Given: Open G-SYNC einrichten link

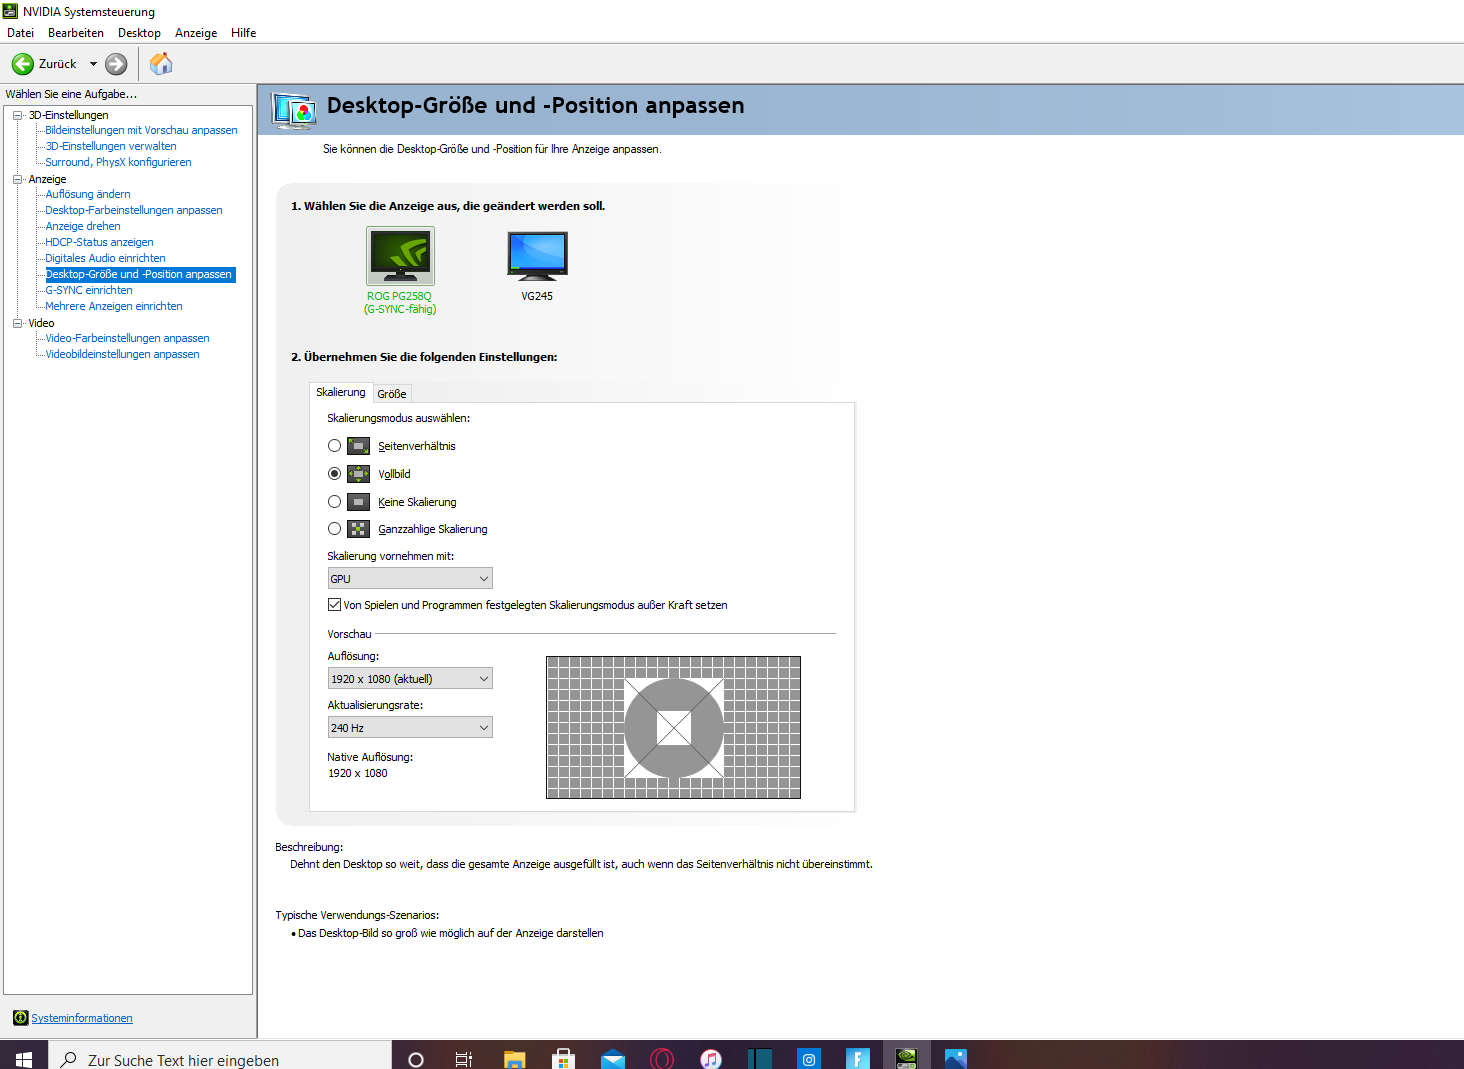Looking at the screenshot, I should (89, 290).
